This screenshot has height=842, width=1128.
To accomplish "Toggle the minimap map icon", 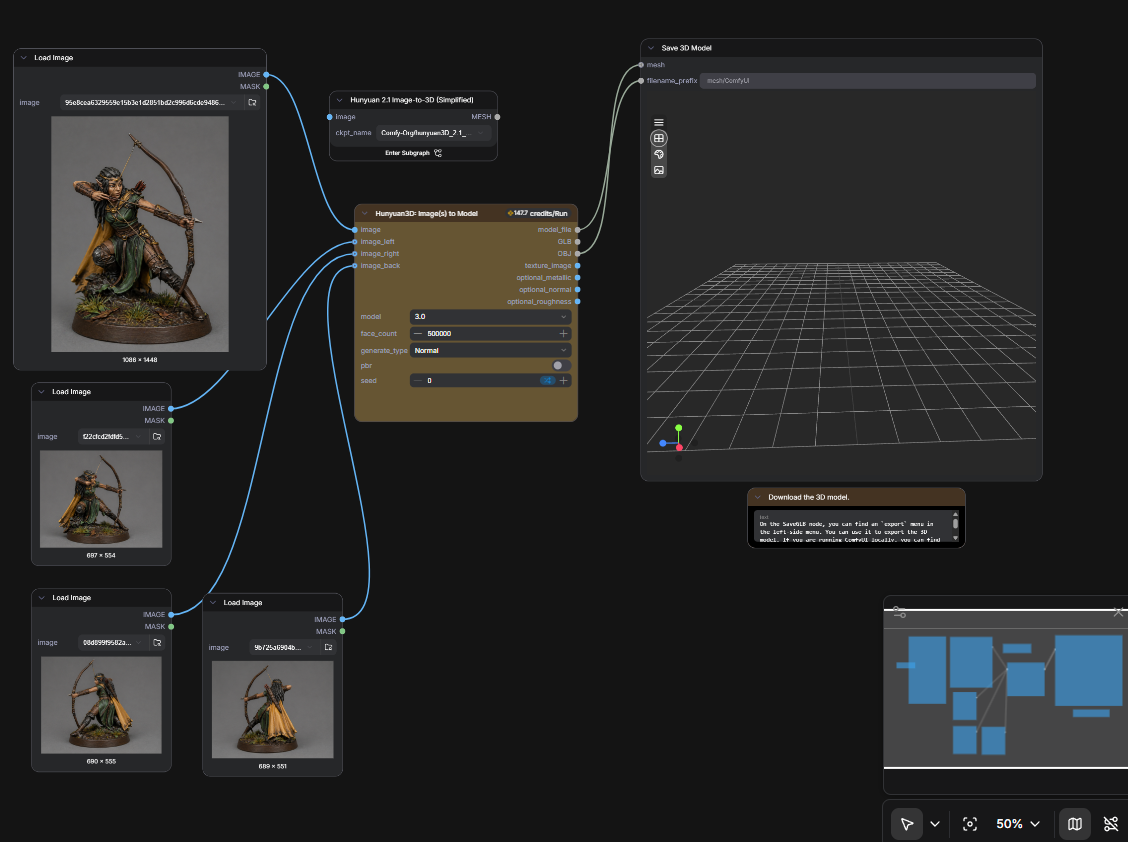I will coord(1075,824).
